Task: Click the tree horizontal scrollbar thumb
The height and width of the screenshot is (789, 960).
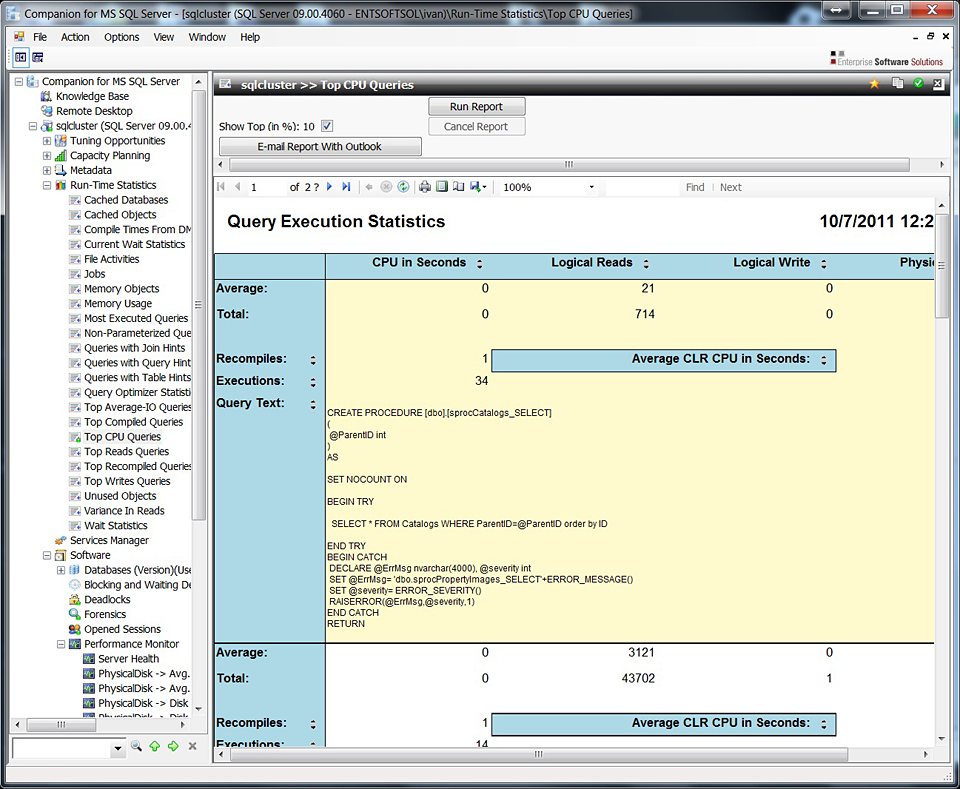Action: (x=61, y=724)
